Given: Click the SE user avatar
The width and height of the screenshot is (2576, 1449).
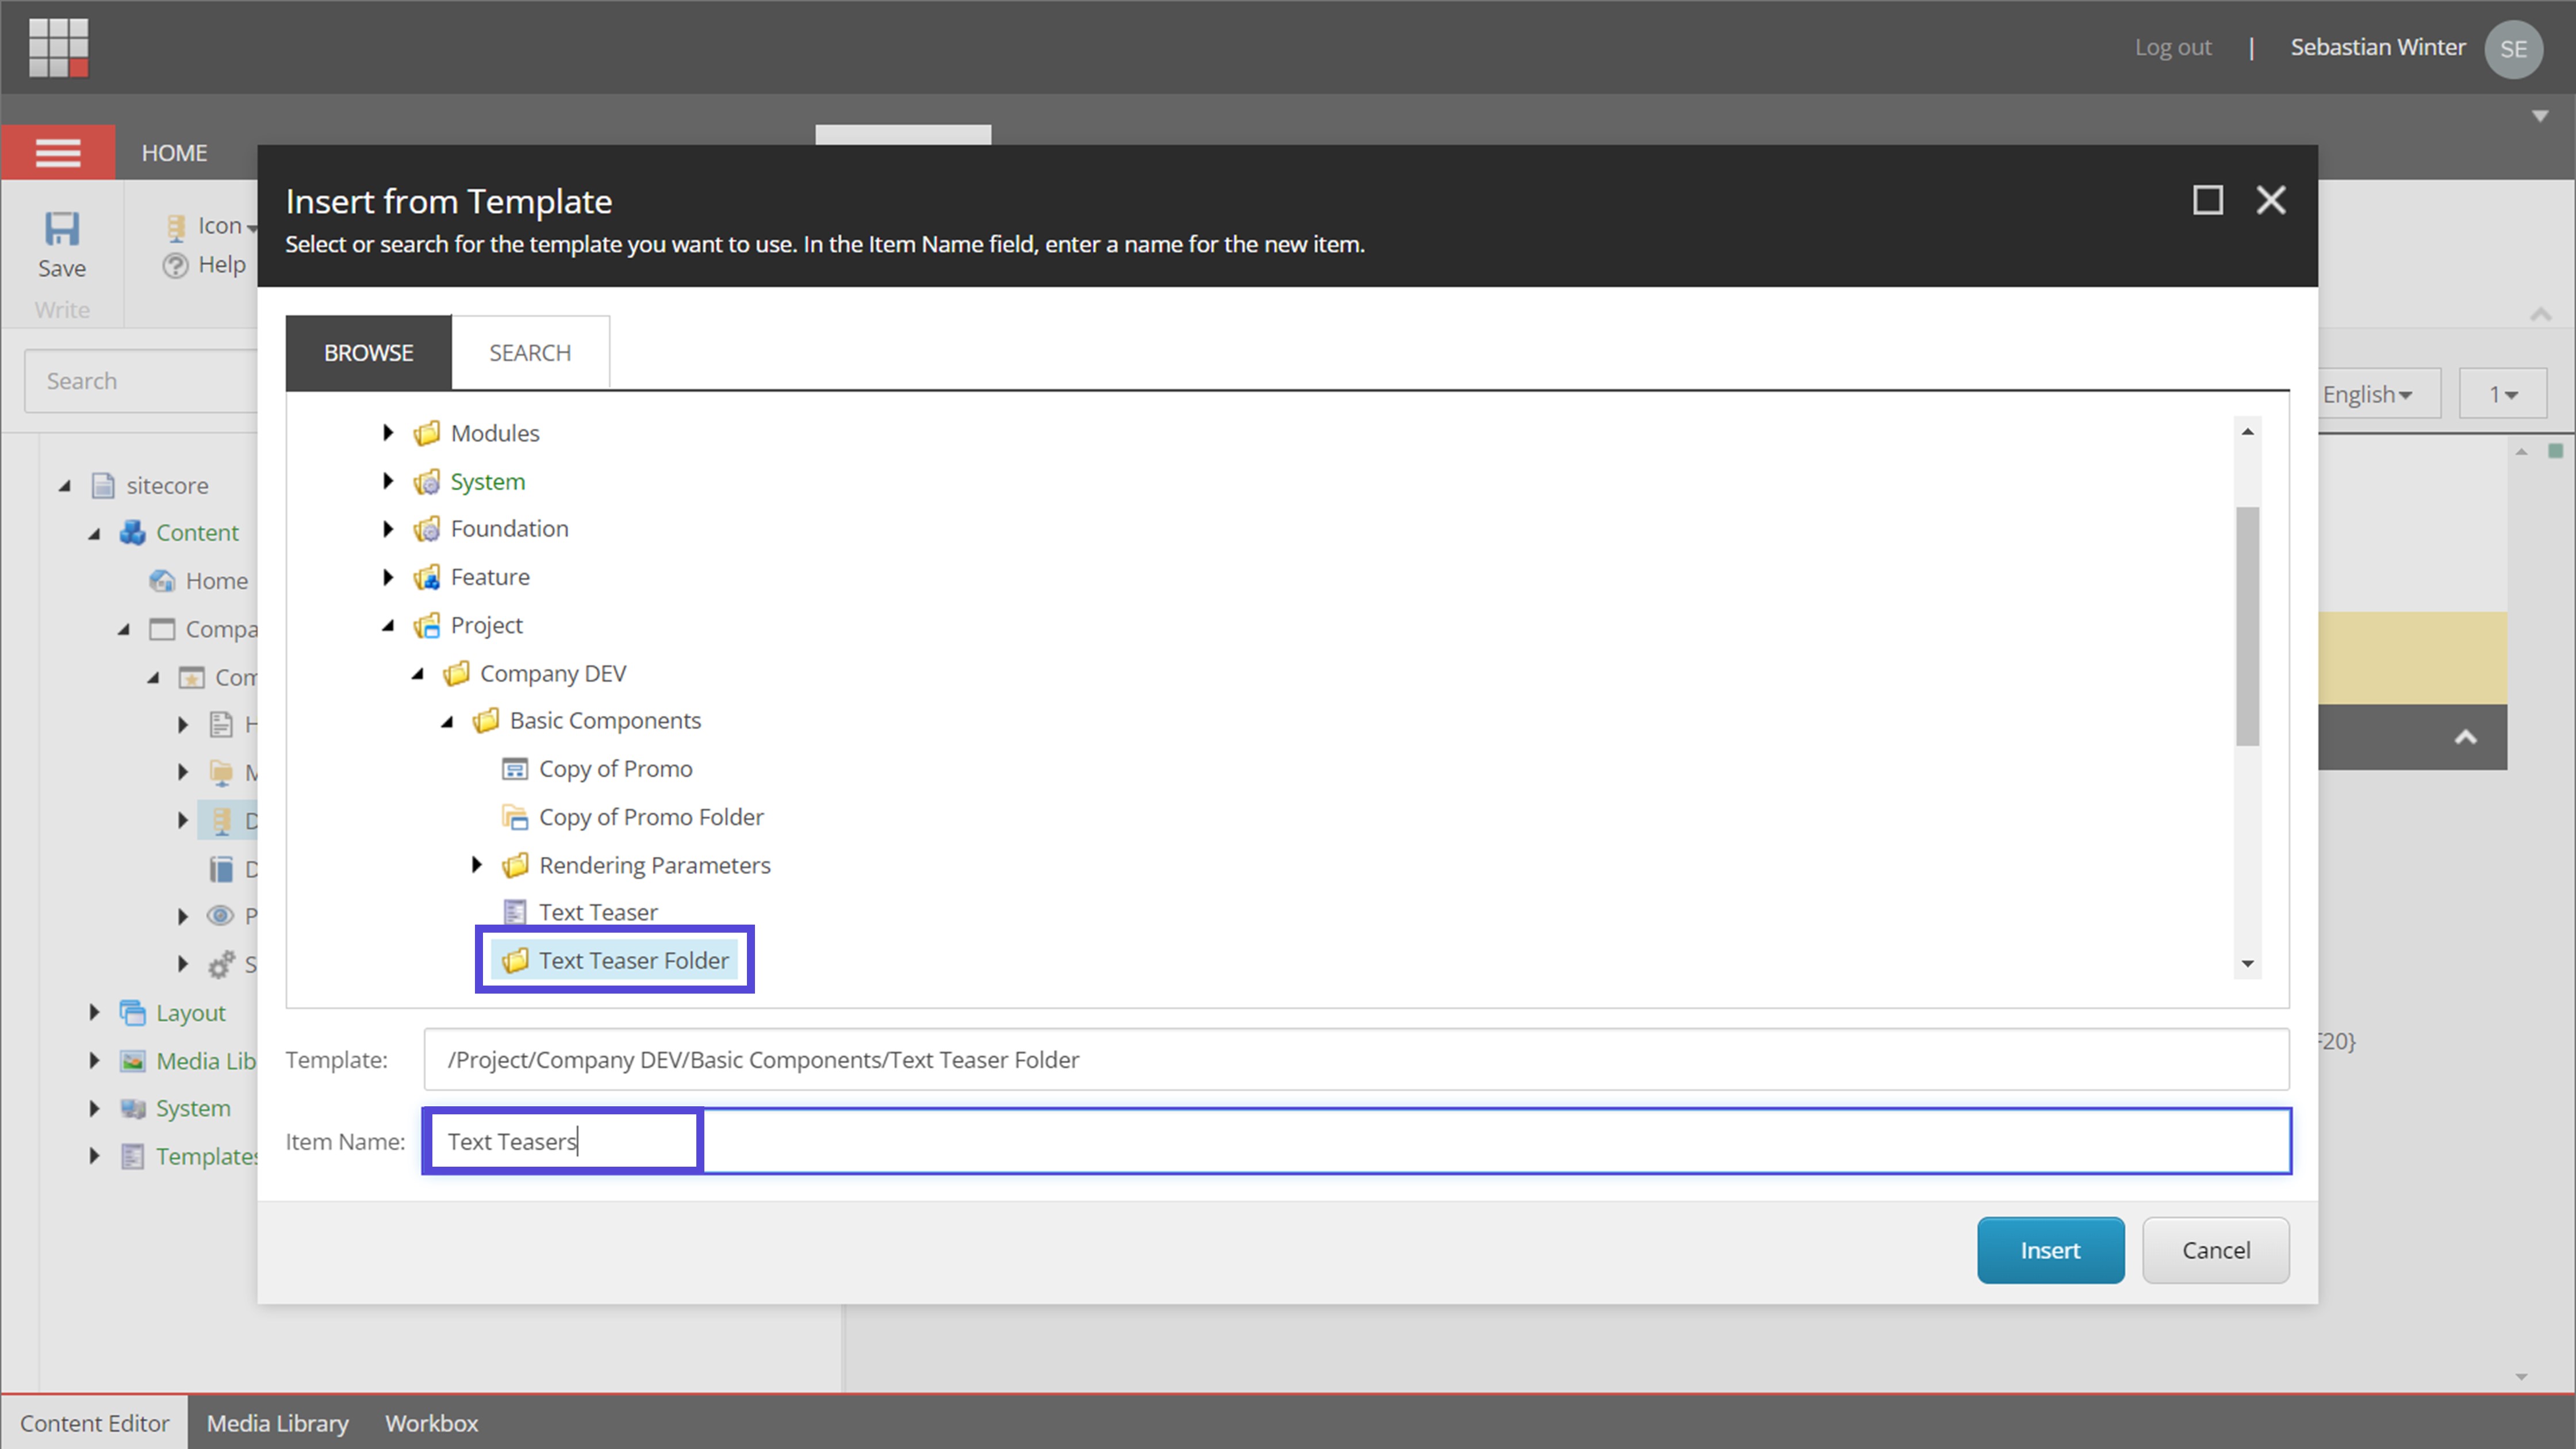Looking at the screenshot, I should coord(2513,47).
